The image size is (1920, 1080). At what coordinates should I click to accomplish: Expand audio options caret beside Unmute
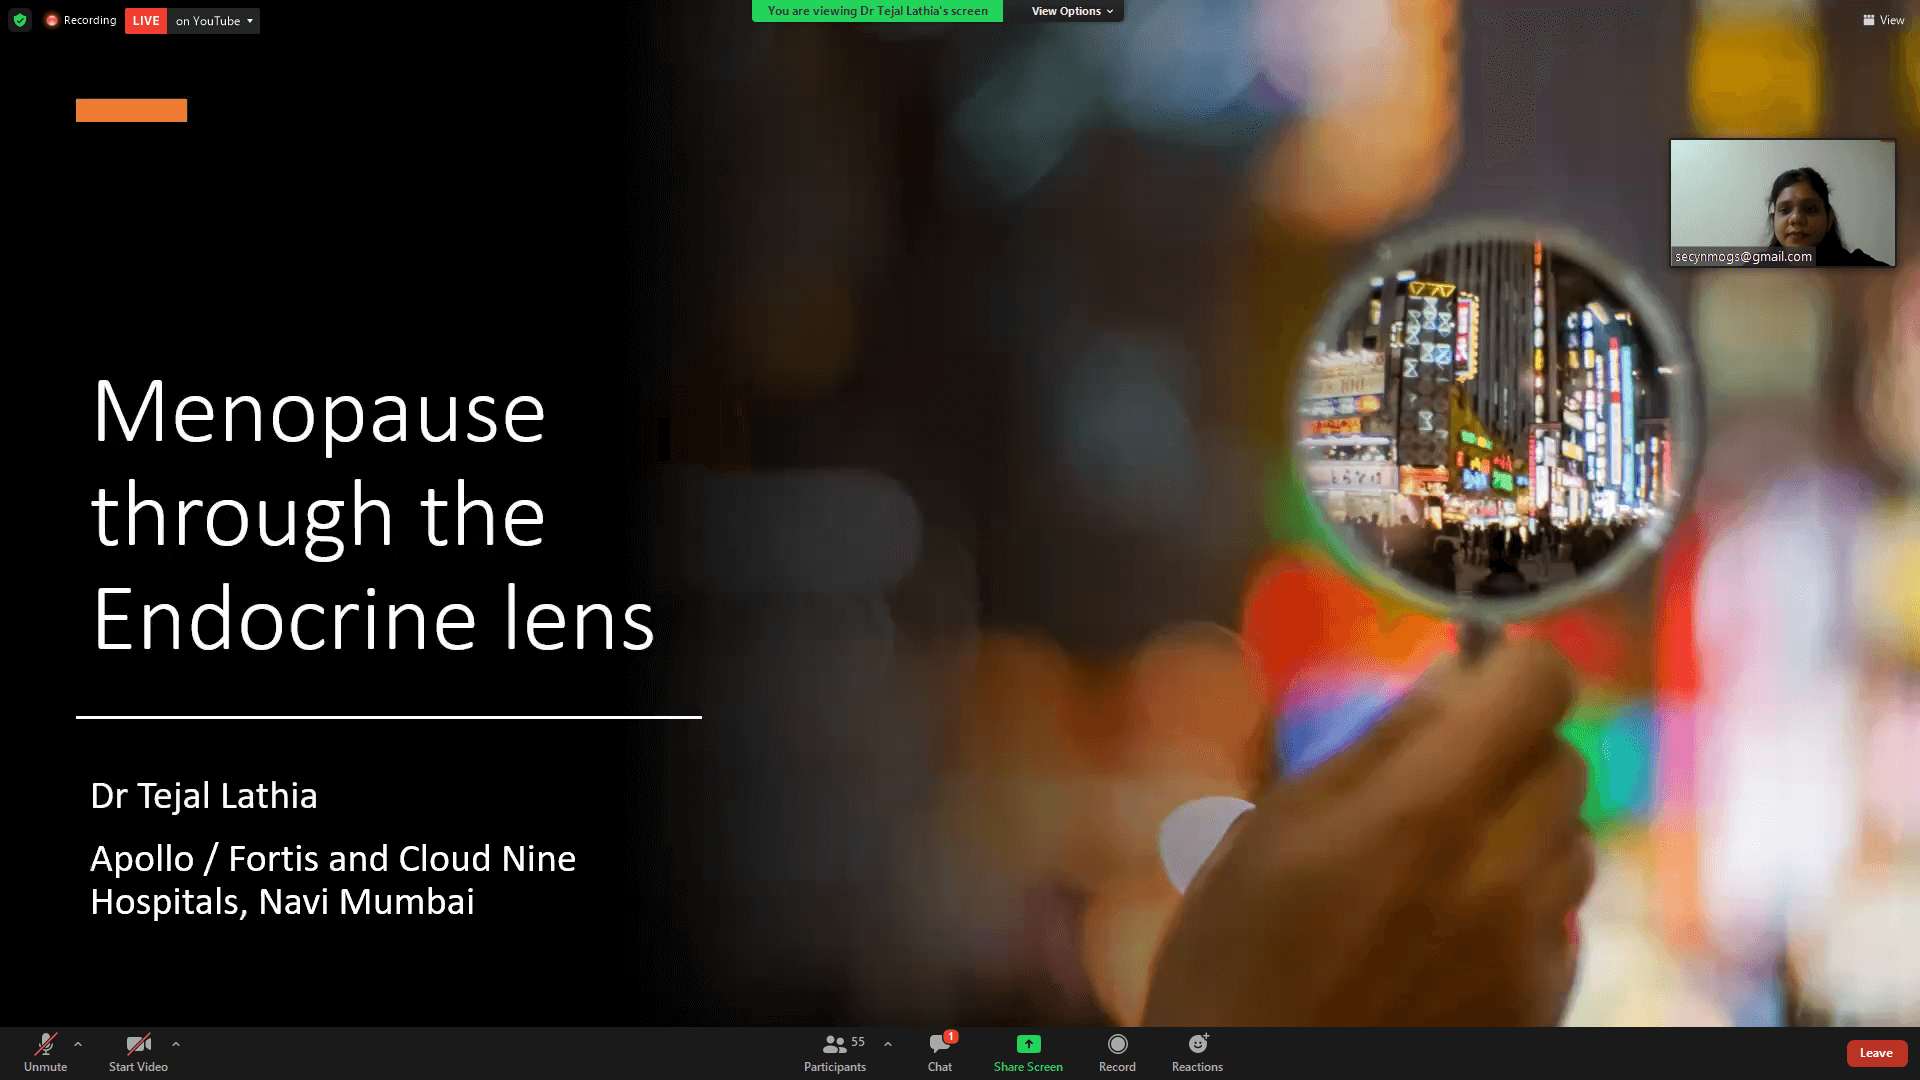click(78, 1044)
